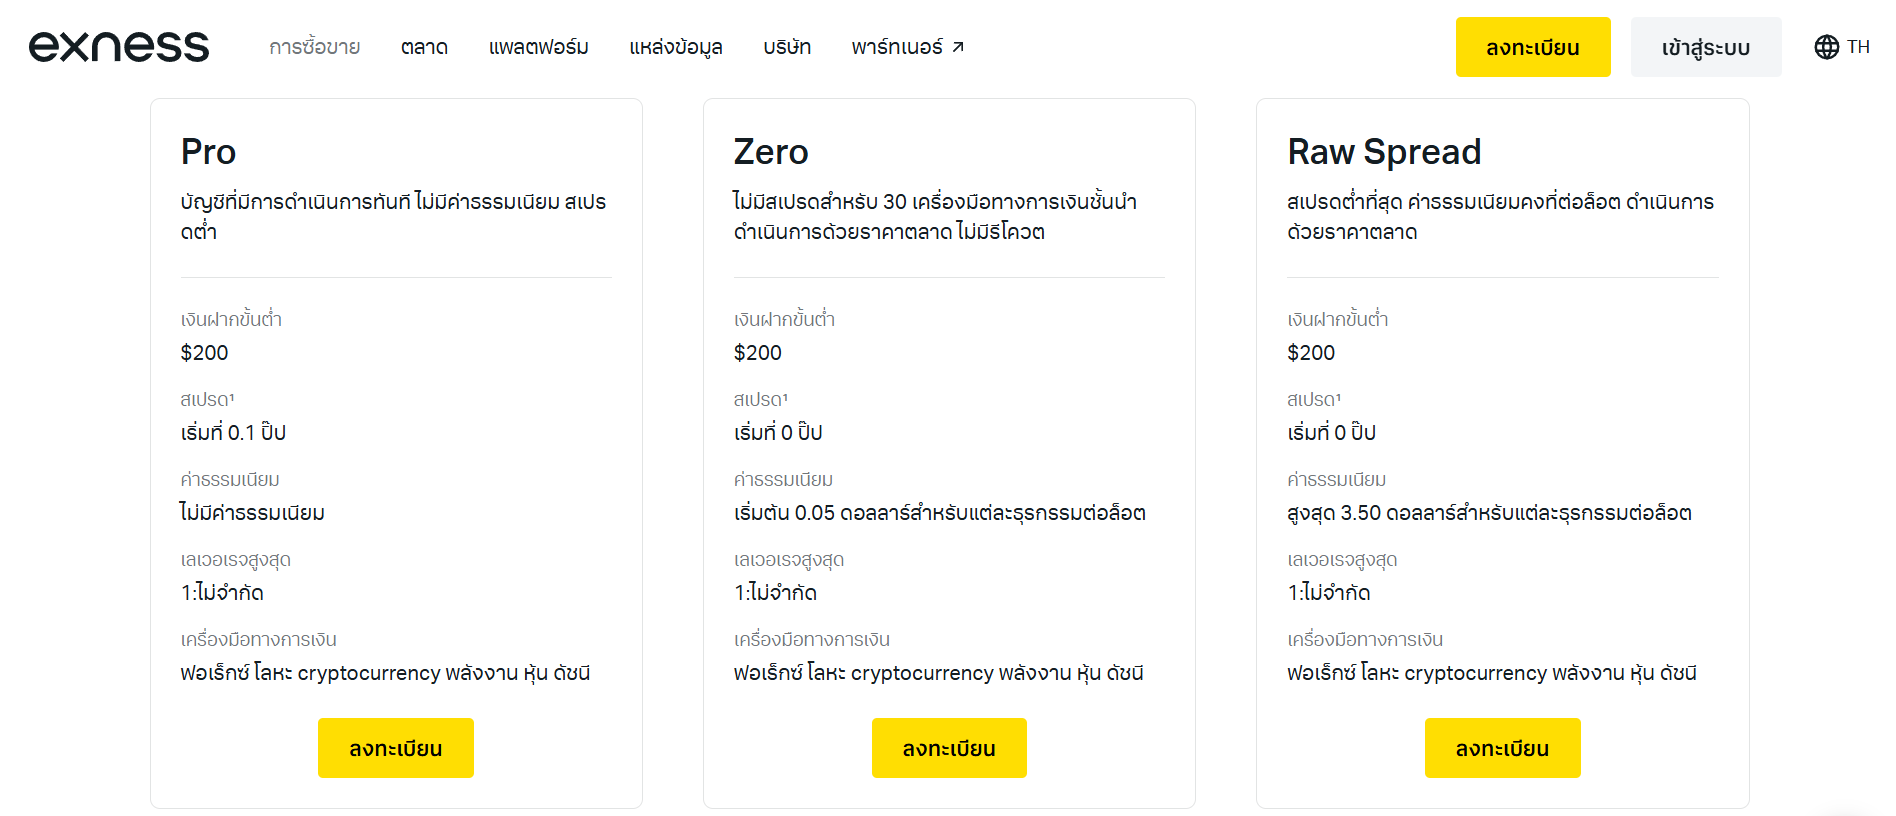
Task: Follow the พาร์ทเนอร์ link
Action: pyautogui.click(x=896, y=47)
